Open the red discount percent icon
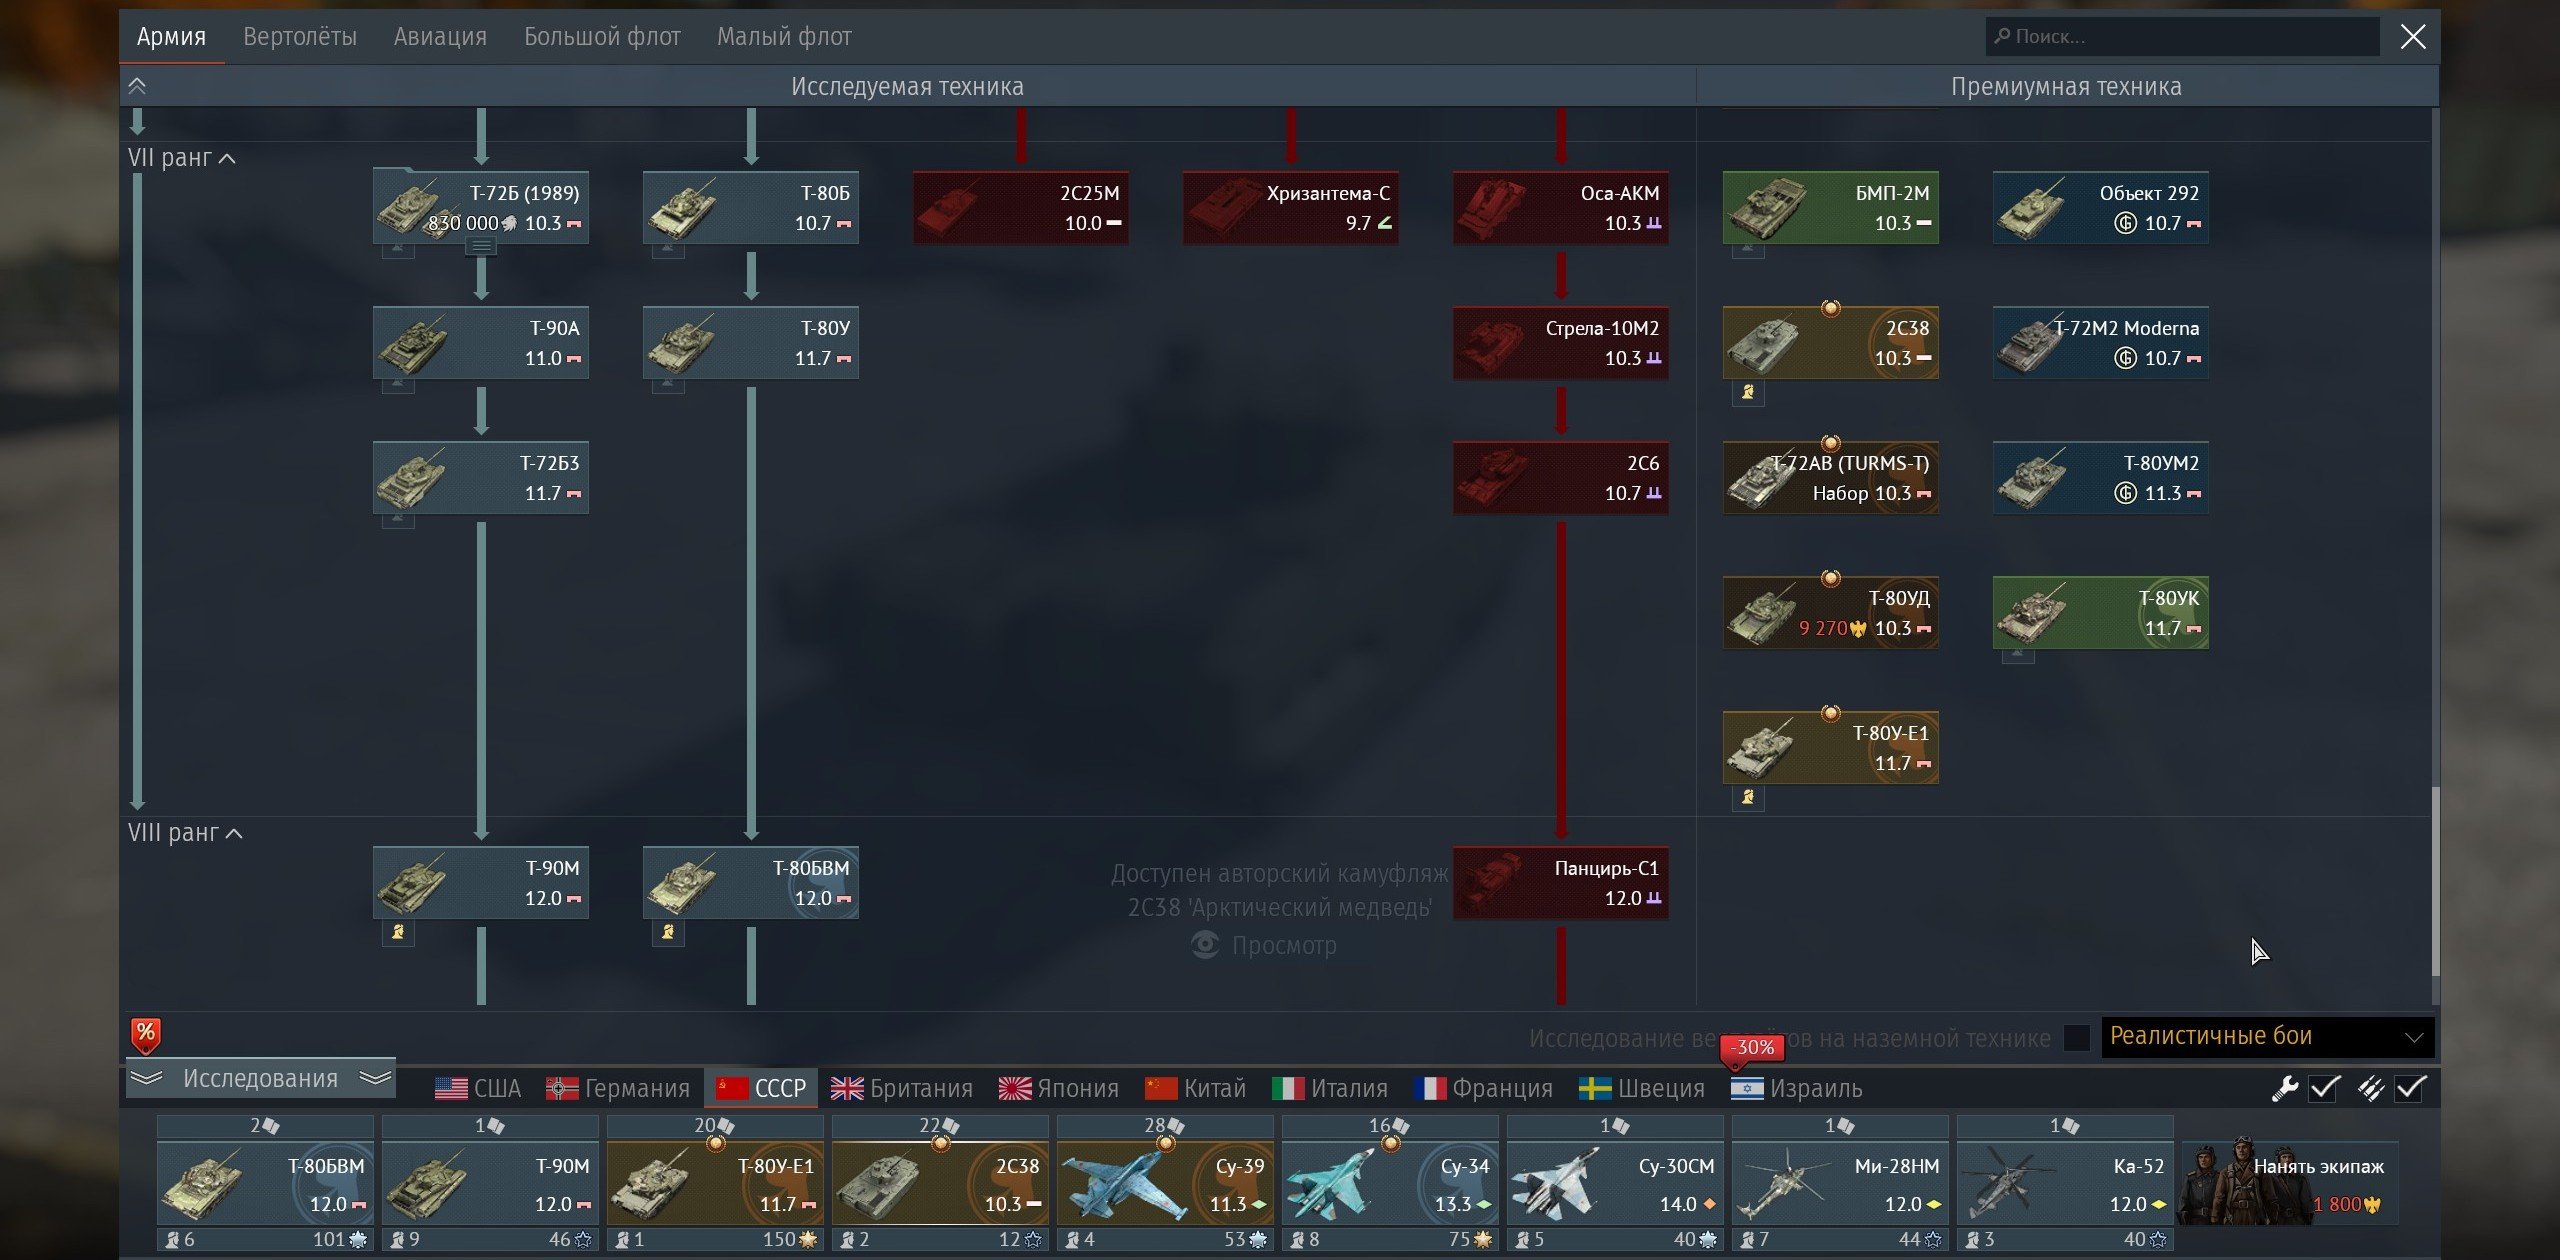The width and height of the screenshot is (2560, 1260). [146, 1035]
